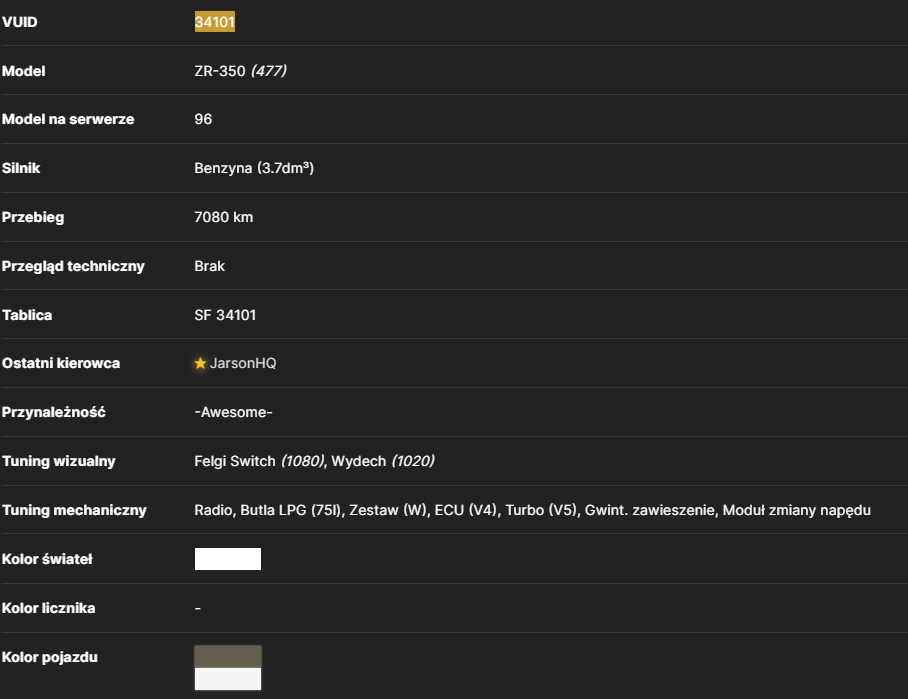Click ECU (V4) in mechanical tuning
Viewport: 908px width, 699px height.
tap(466, 510)
